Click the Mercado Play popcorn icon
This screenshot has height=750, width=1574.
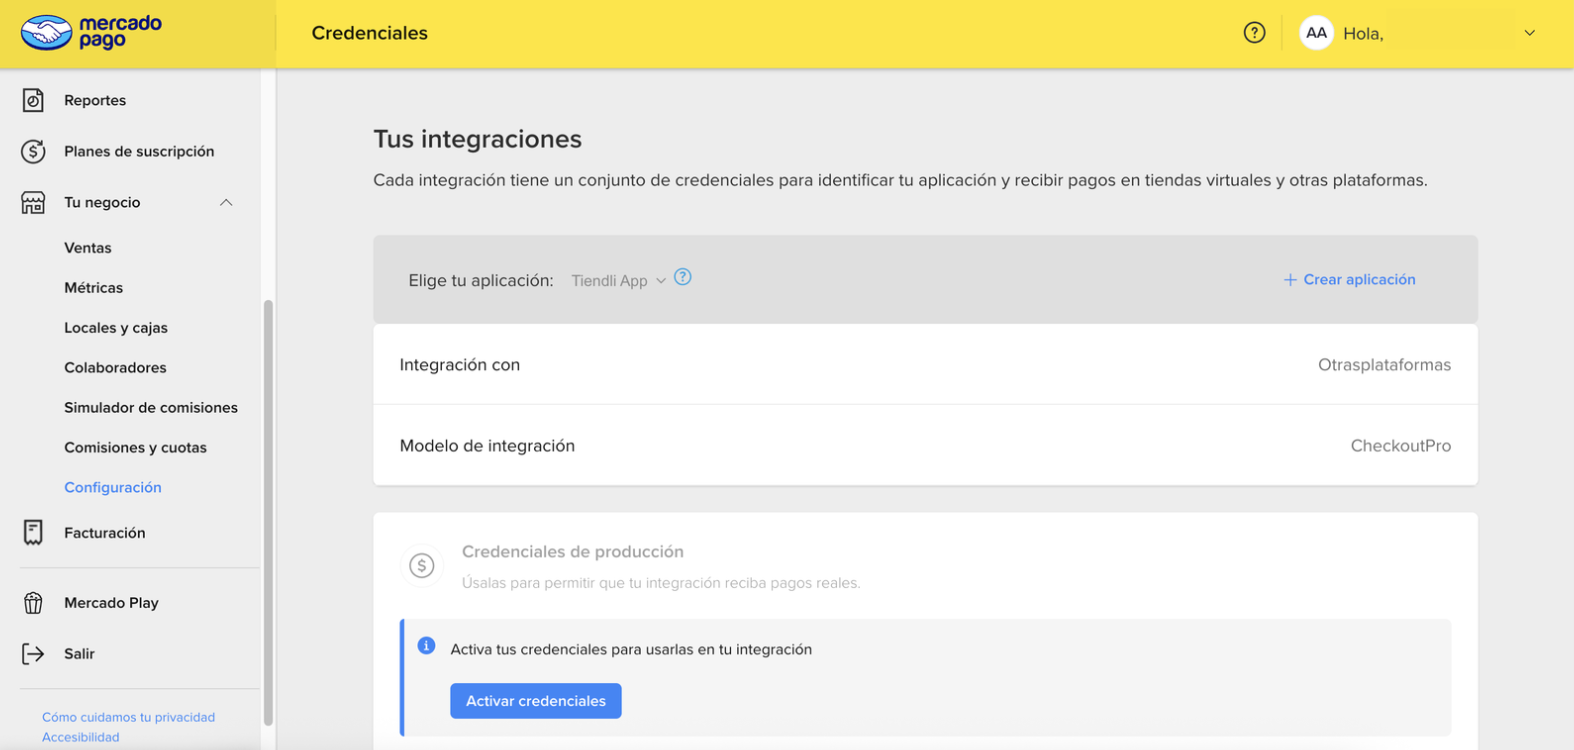33,602
